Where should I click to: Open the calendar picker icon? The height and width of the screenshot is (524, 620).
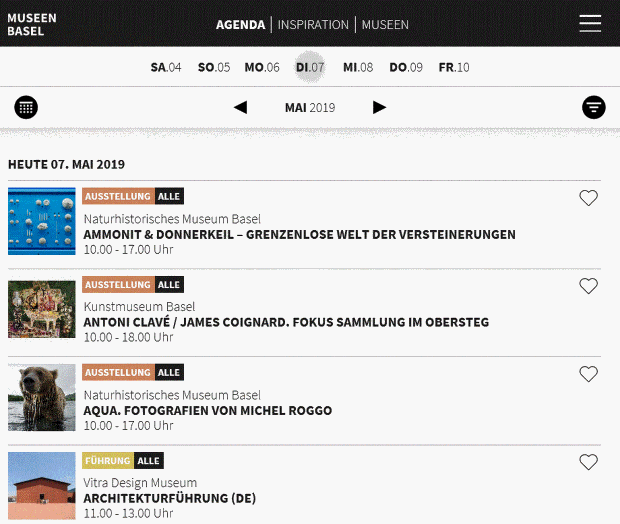[x=26, y=107]
